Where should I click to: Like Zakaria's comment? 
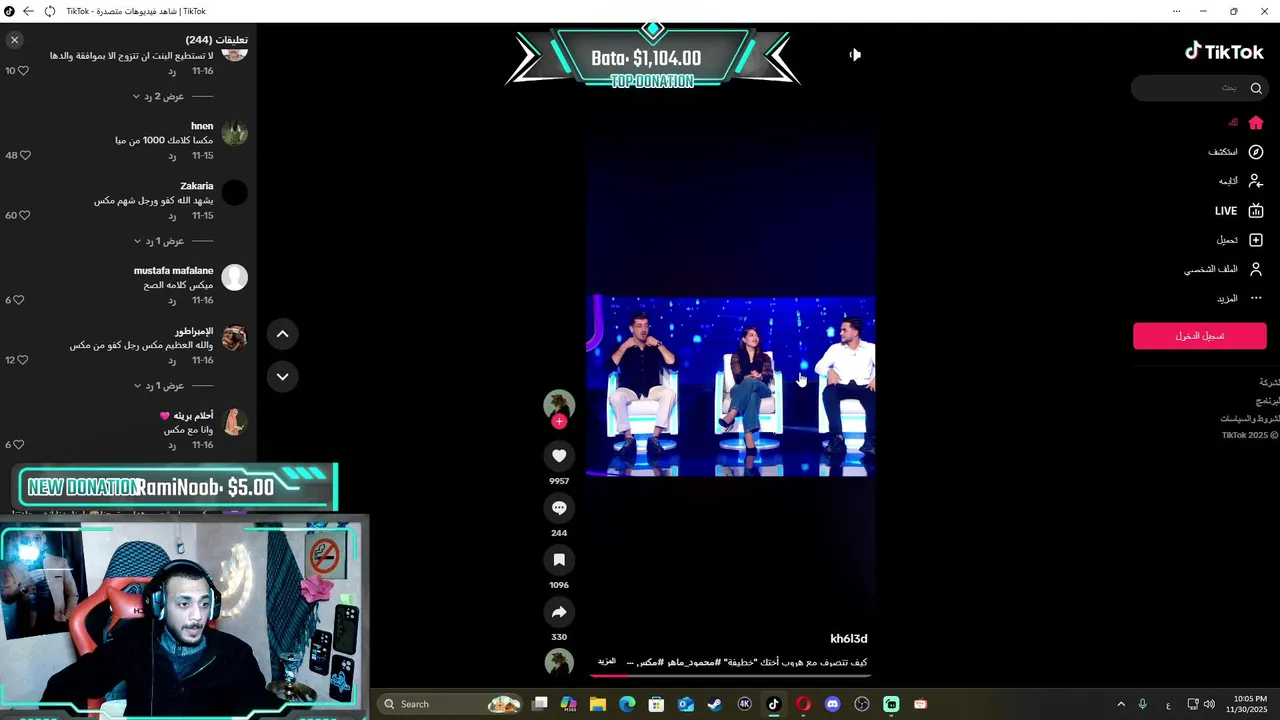(x=25, y=216)
